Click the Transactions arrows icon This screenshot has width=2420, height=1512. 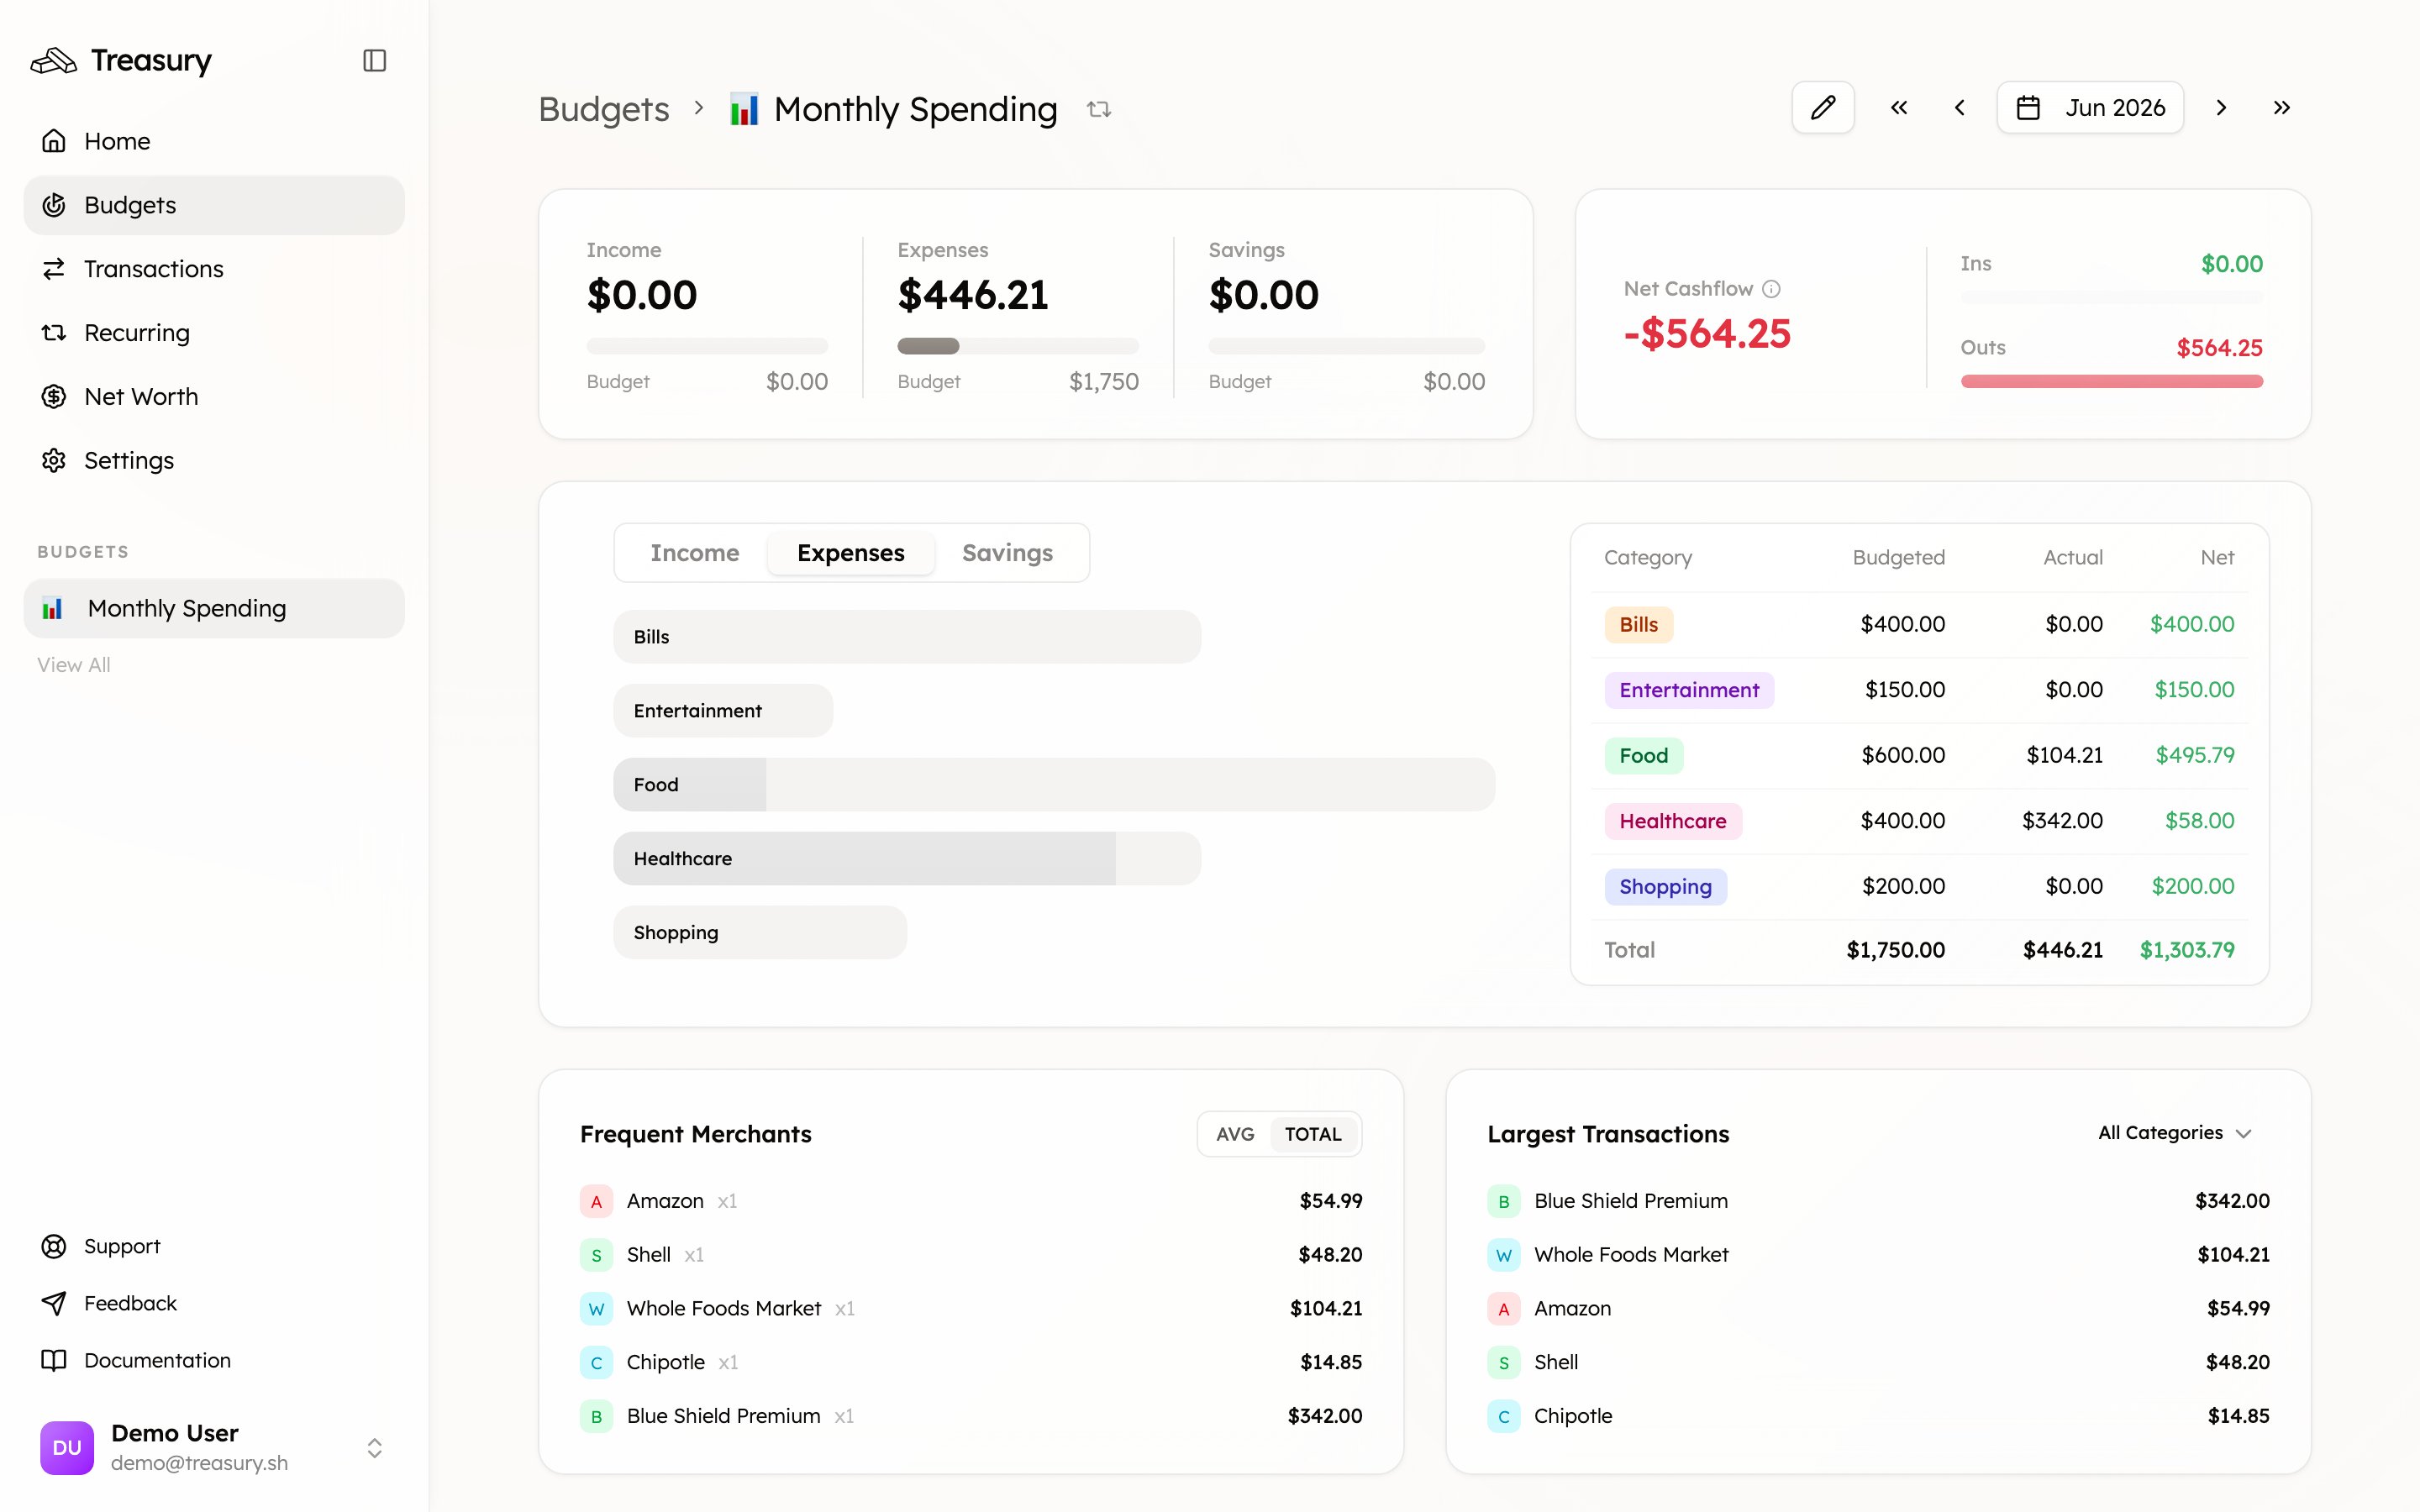click(x=54, y=269)
